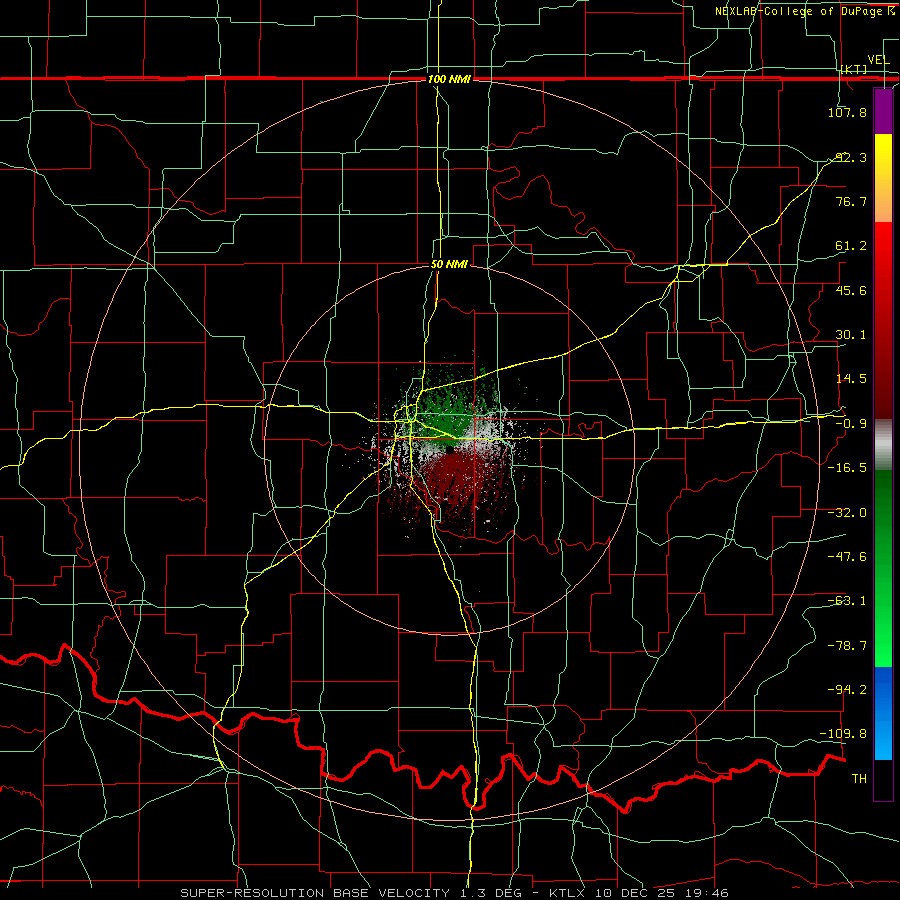This screenshot has height=900, width=900.
Task: Select the 61.2 scale value
Action: 851,246
